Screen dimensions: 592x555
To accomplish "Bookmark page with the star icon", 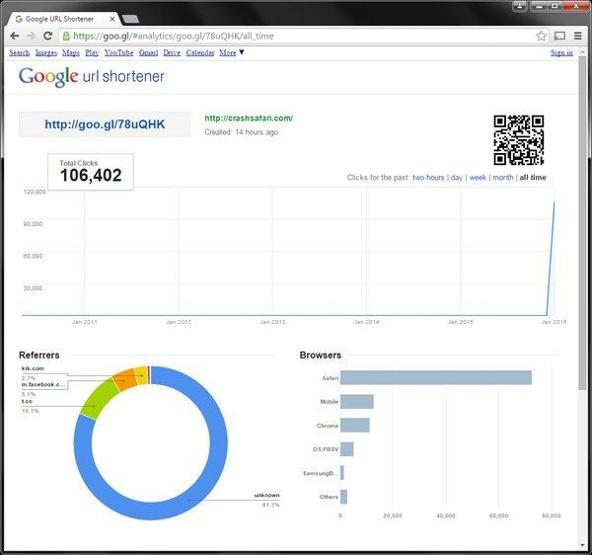I will (x=541, y=36).
